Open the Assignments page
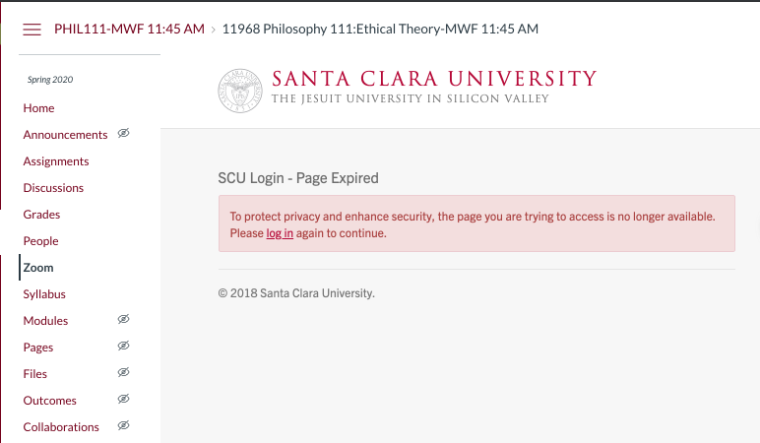The width and height of the screenshot is (760, 443). click(x=56, y=161)
